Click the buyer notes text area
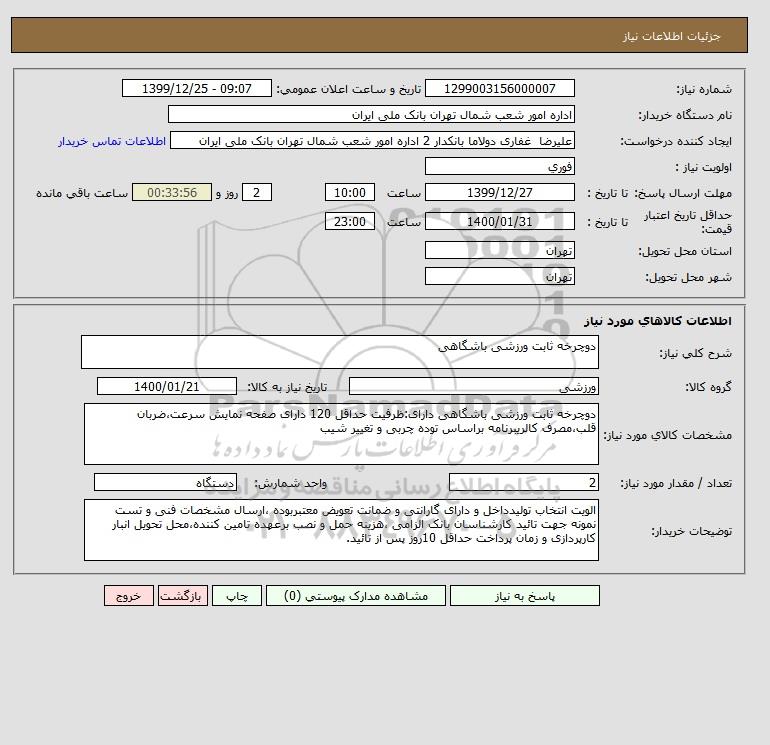Viewport: 770px width, 745px height. click(341, 530)
